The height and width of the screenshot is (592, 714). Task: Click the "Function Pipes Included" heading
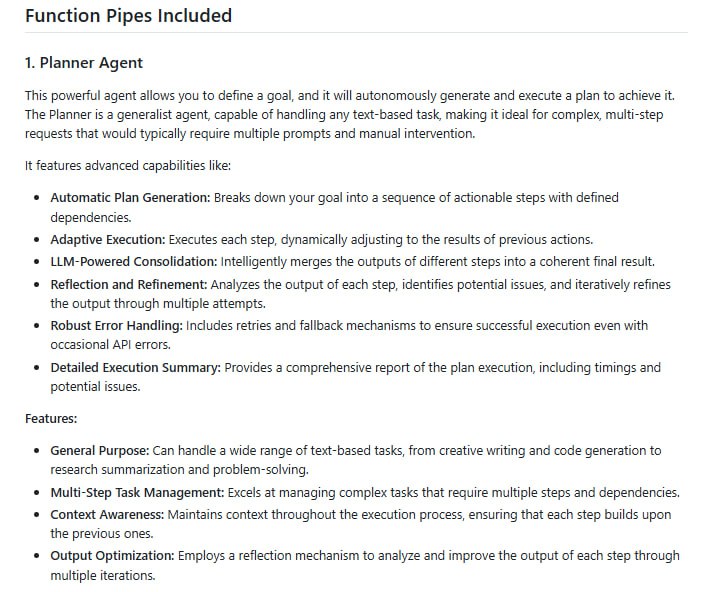tap(128, 16)
